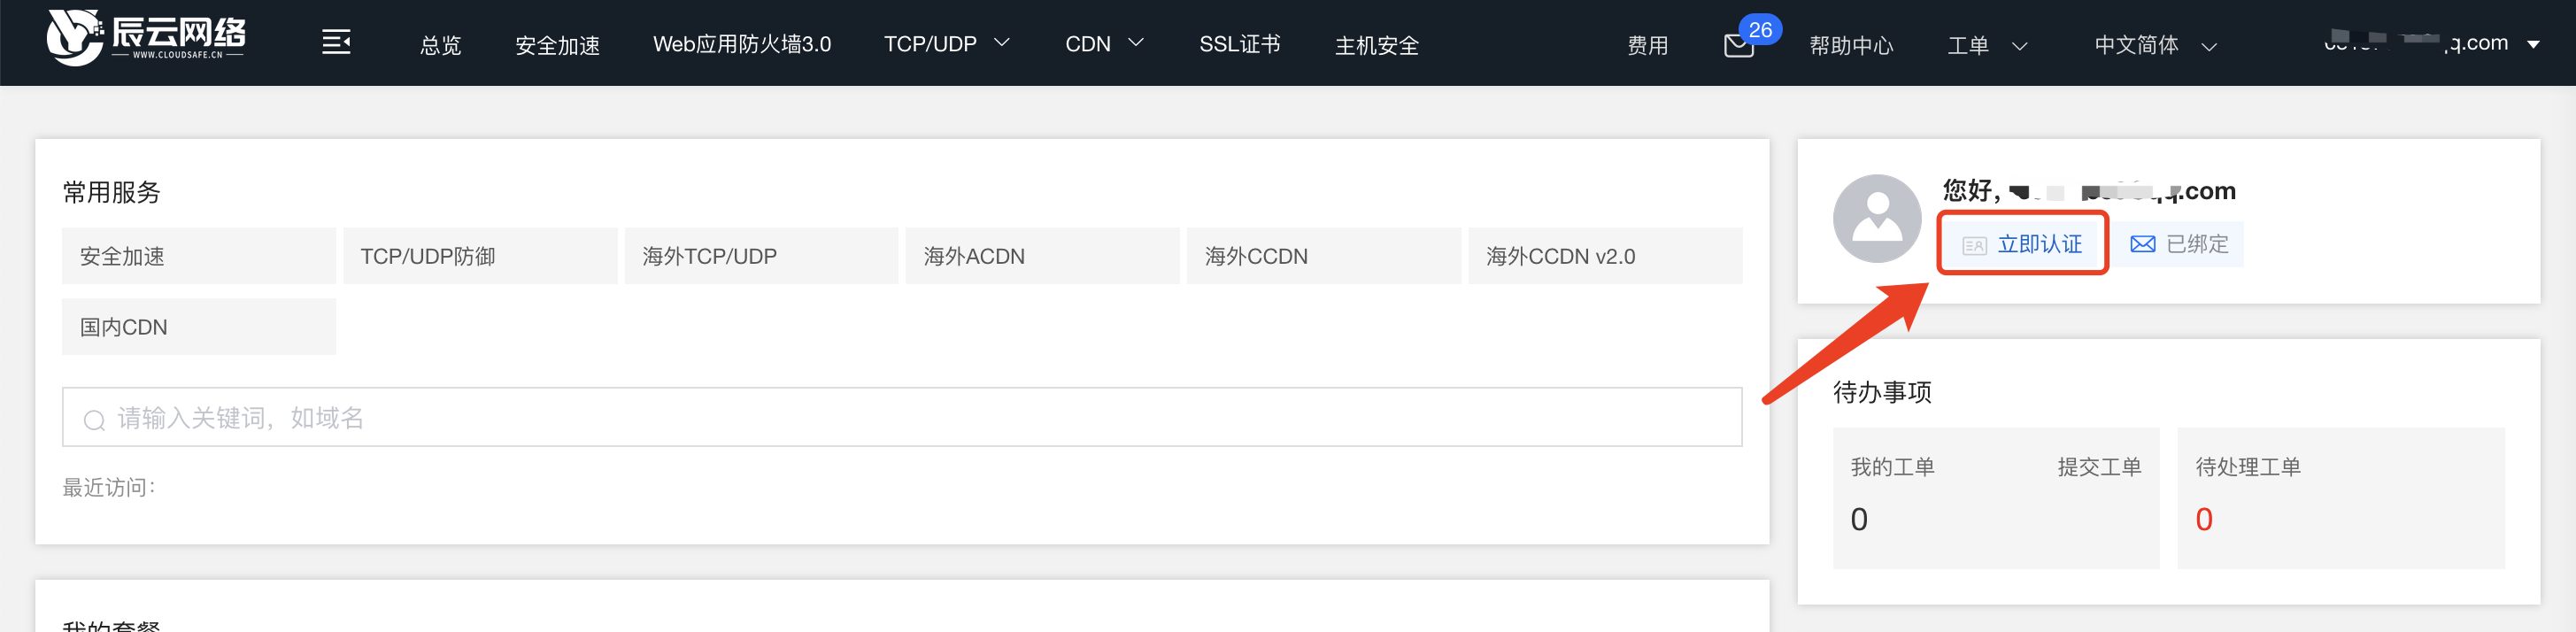Screen dimensions: 2576x632
Task: Click the ID card icon beside 立即认证
Action: pos(1974,245)
